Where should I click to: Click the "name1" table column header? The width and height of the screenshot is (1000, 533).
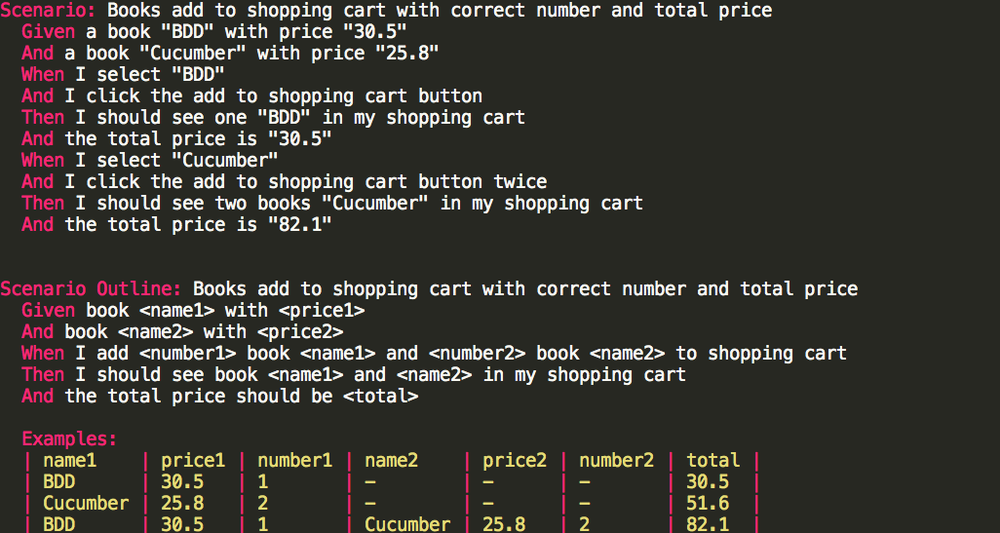(70, 460)
